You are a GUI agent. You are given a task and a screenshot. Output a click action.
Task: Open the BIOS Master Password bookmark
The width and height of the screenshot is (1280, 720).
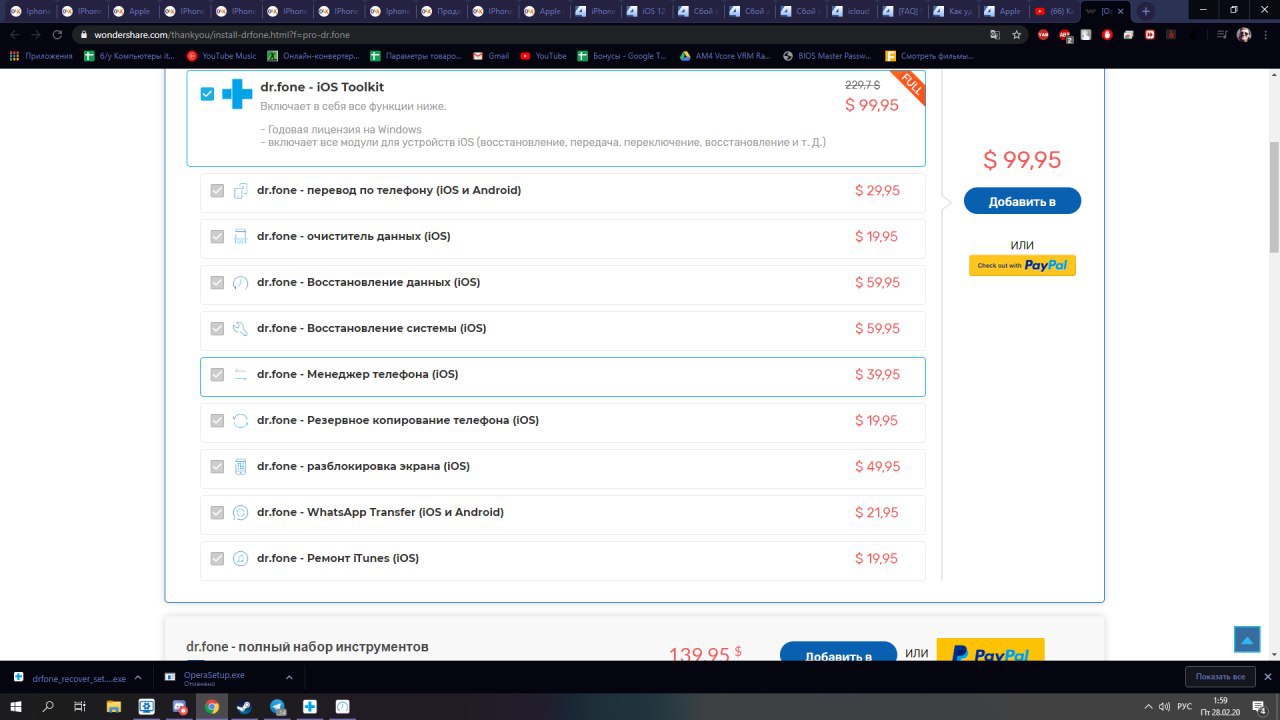pos(826,56)
